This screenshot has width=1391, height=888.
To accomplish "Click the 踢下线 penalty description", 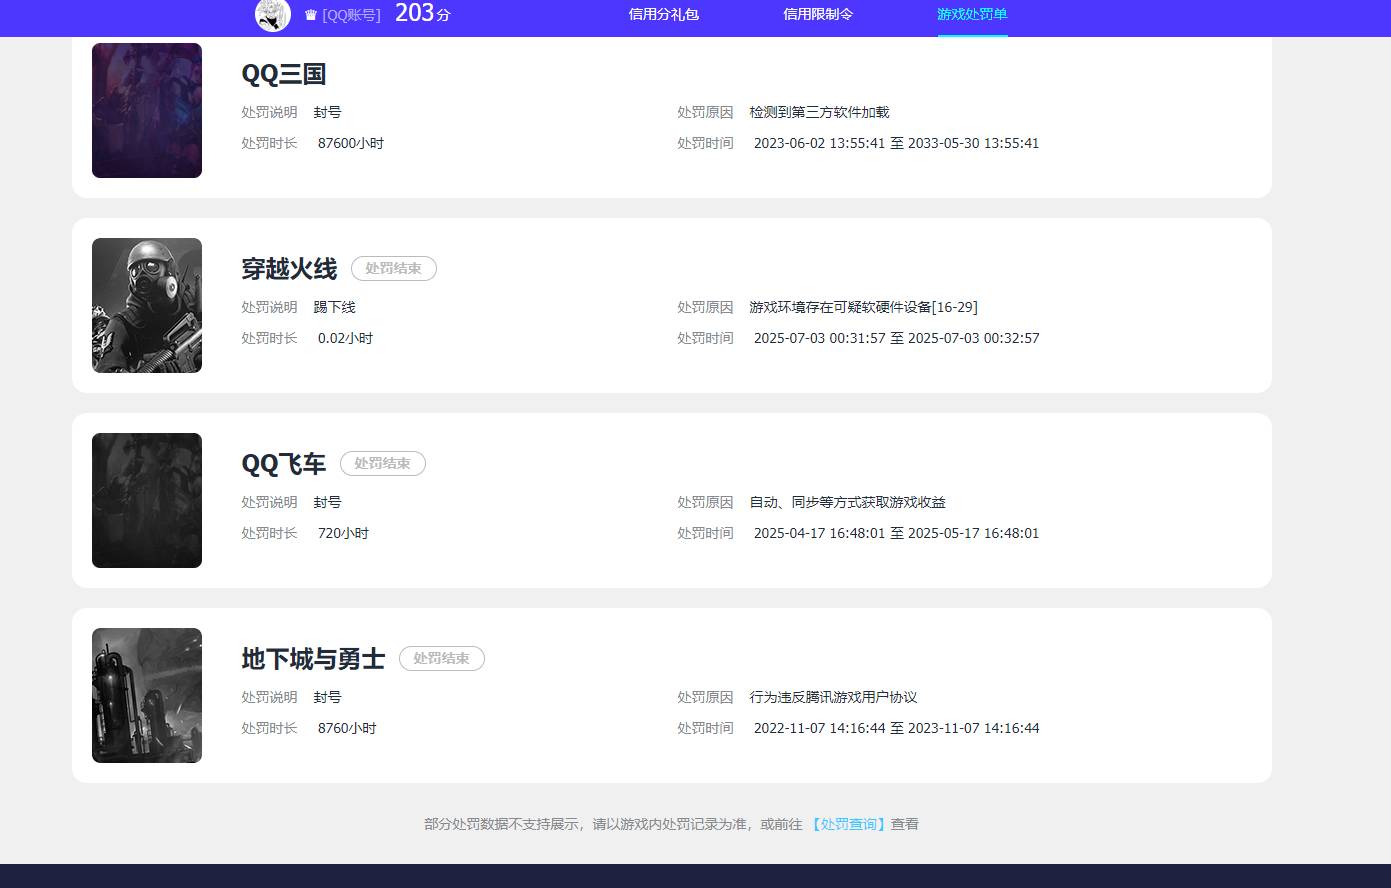I will [335, 307].
